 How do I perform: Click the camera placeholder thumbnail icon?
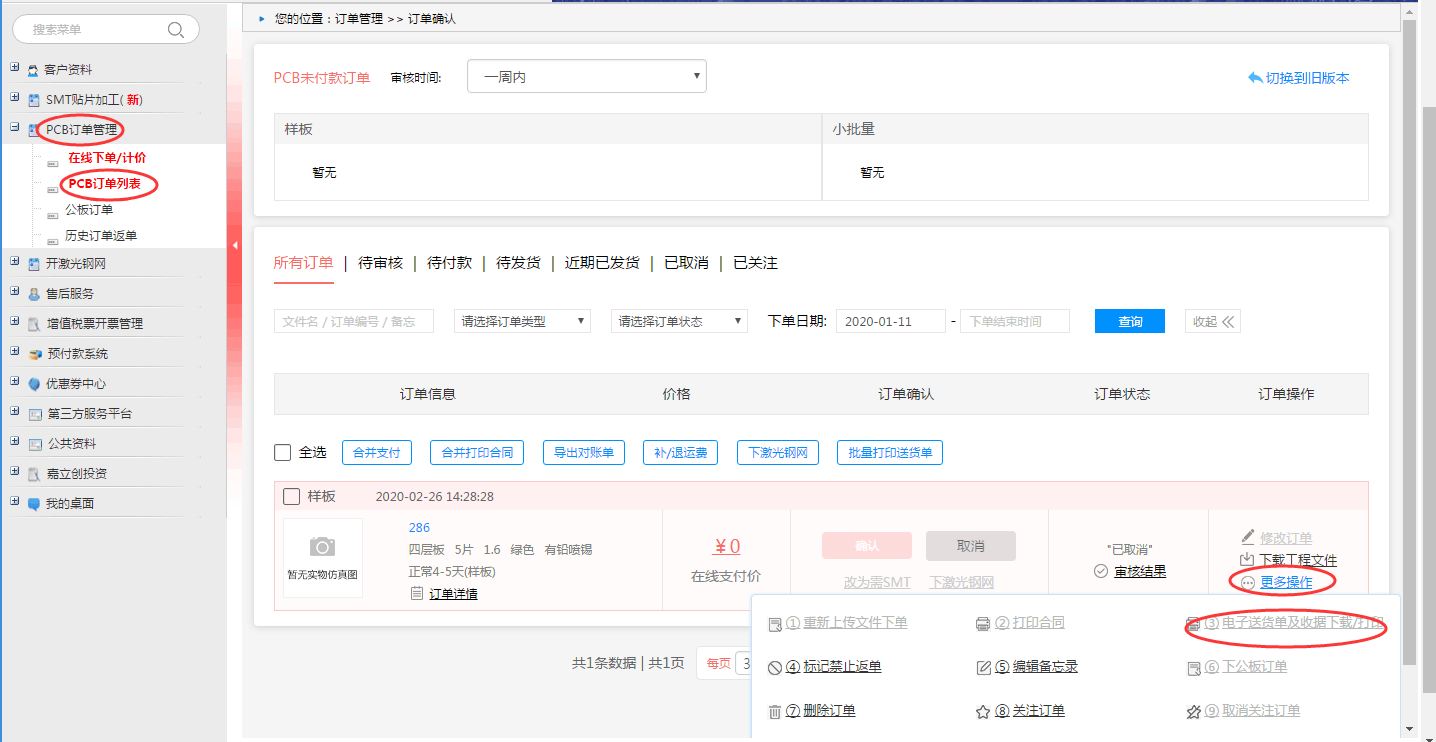pos(322,547)
